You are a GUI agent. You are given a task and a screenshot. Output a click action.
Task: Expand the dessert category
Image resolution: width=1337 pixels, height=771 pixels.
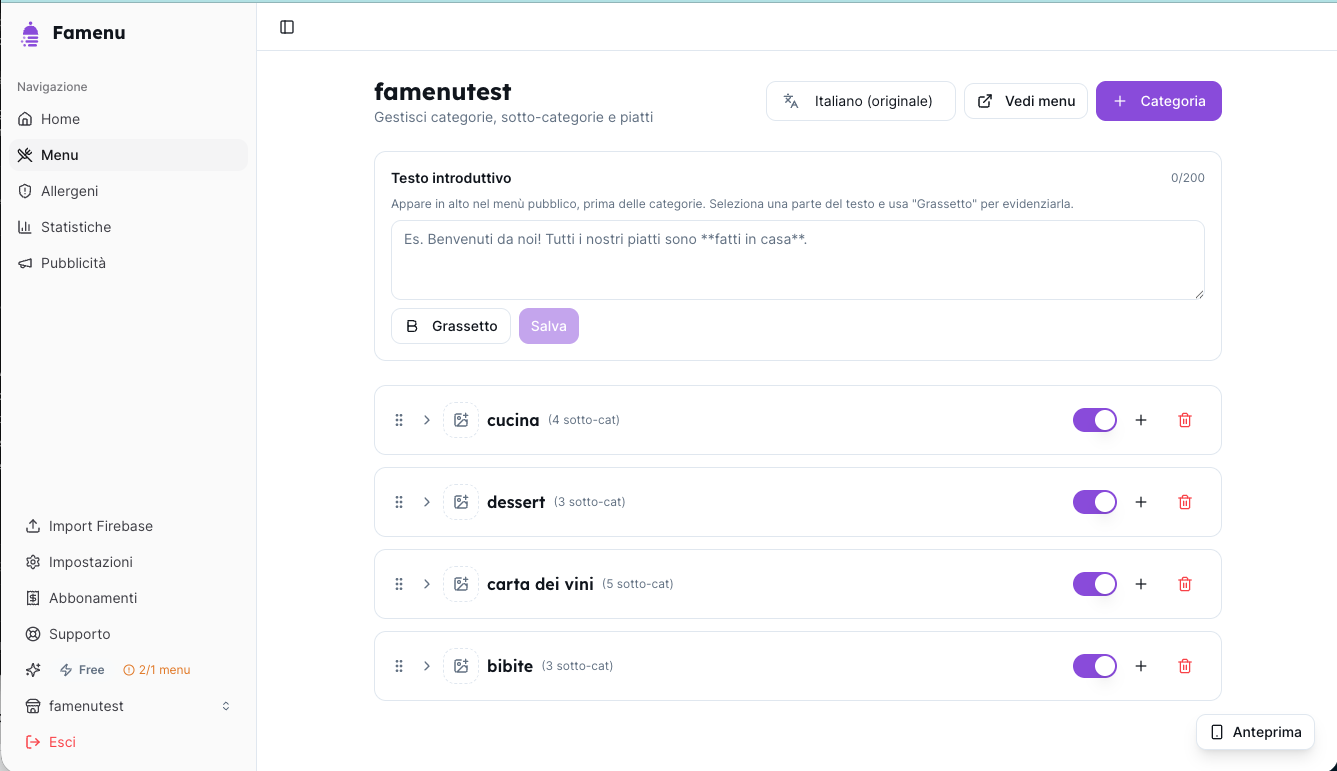pyautogui.click(x=427, y=502)
